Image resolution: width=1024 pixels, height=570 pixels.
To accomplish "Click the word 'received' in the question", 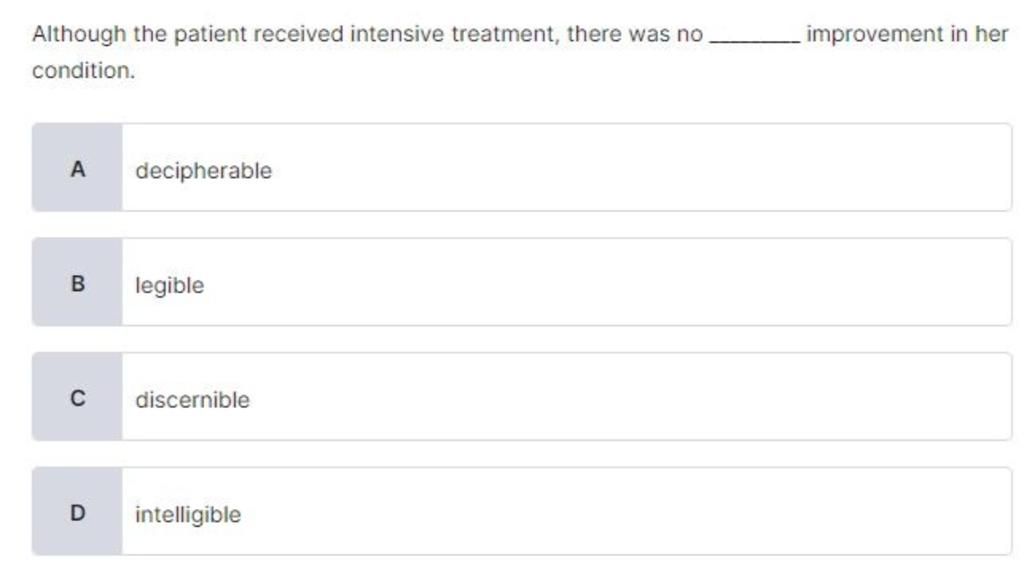I will click(x=297, y=35).
